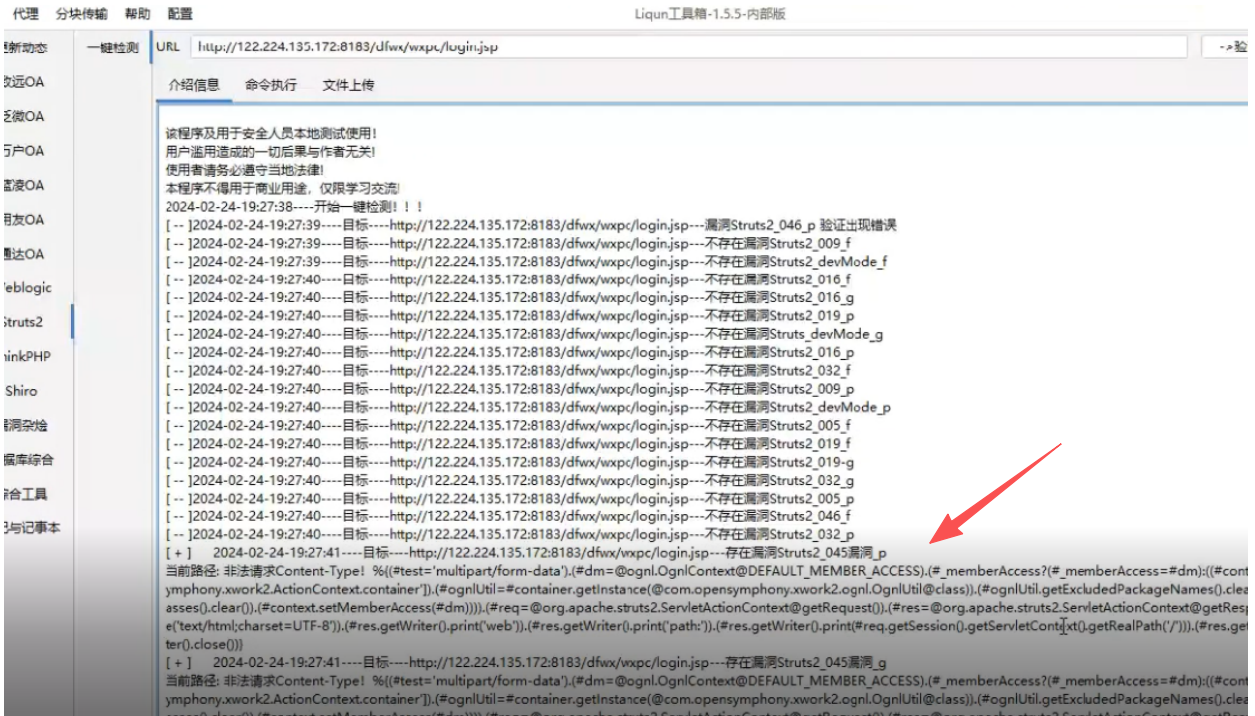
Task: Switch to the 命令执行 tab
Action: coord(271,85)
